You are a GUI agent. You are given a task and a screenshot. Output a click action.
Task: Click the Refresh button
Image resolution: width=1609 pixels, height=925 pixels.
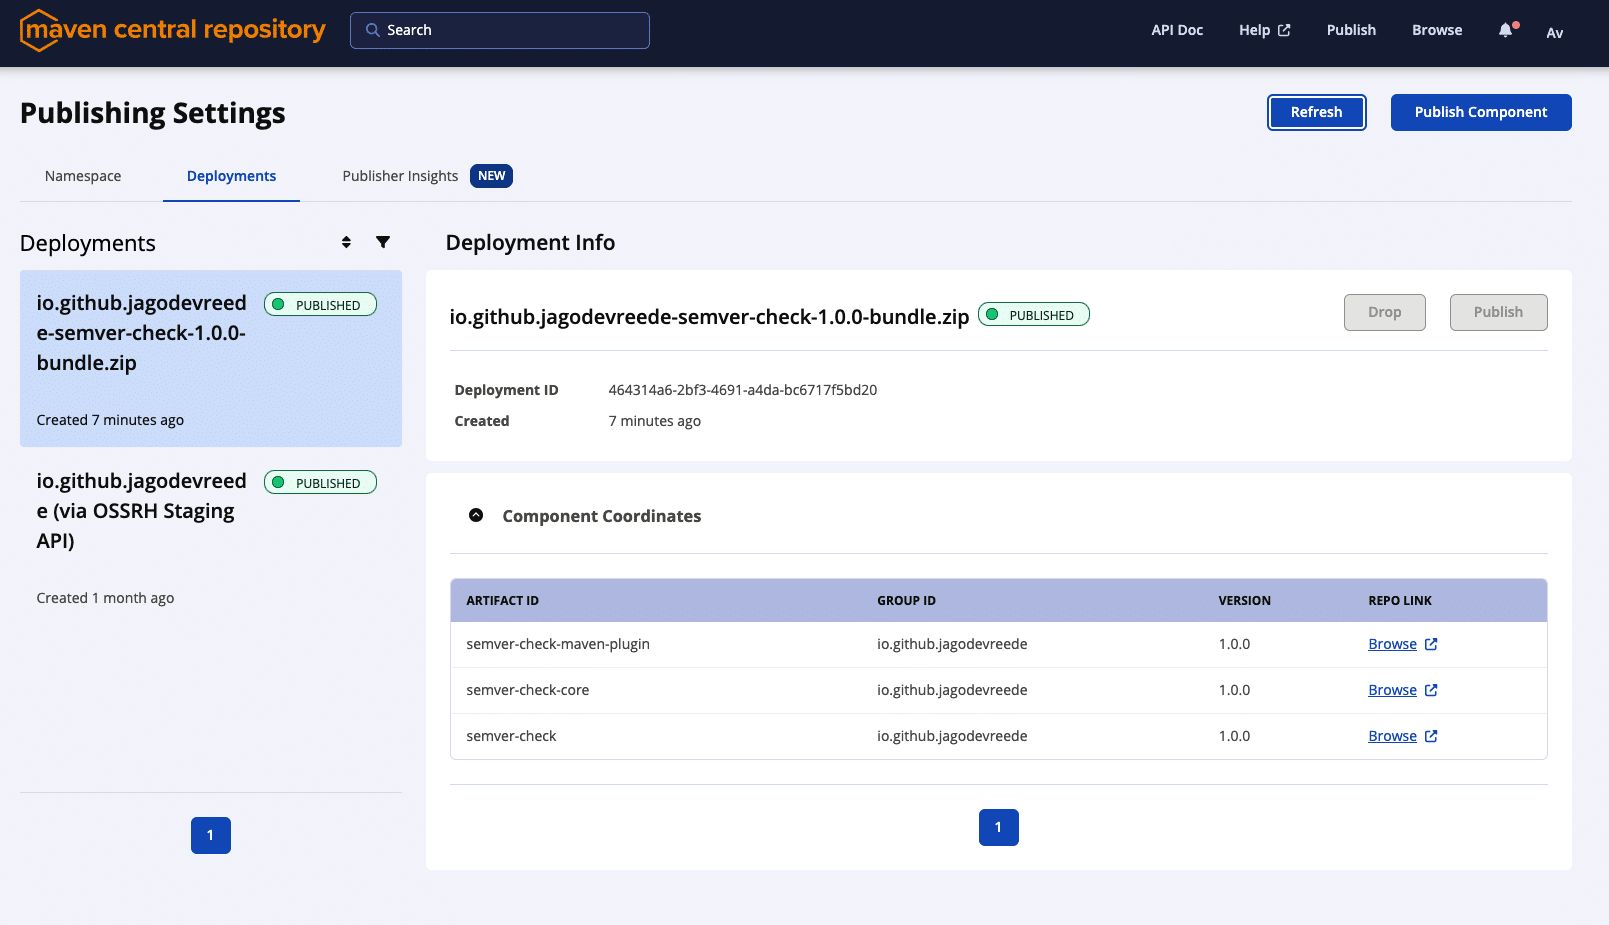click(1316, 112)
